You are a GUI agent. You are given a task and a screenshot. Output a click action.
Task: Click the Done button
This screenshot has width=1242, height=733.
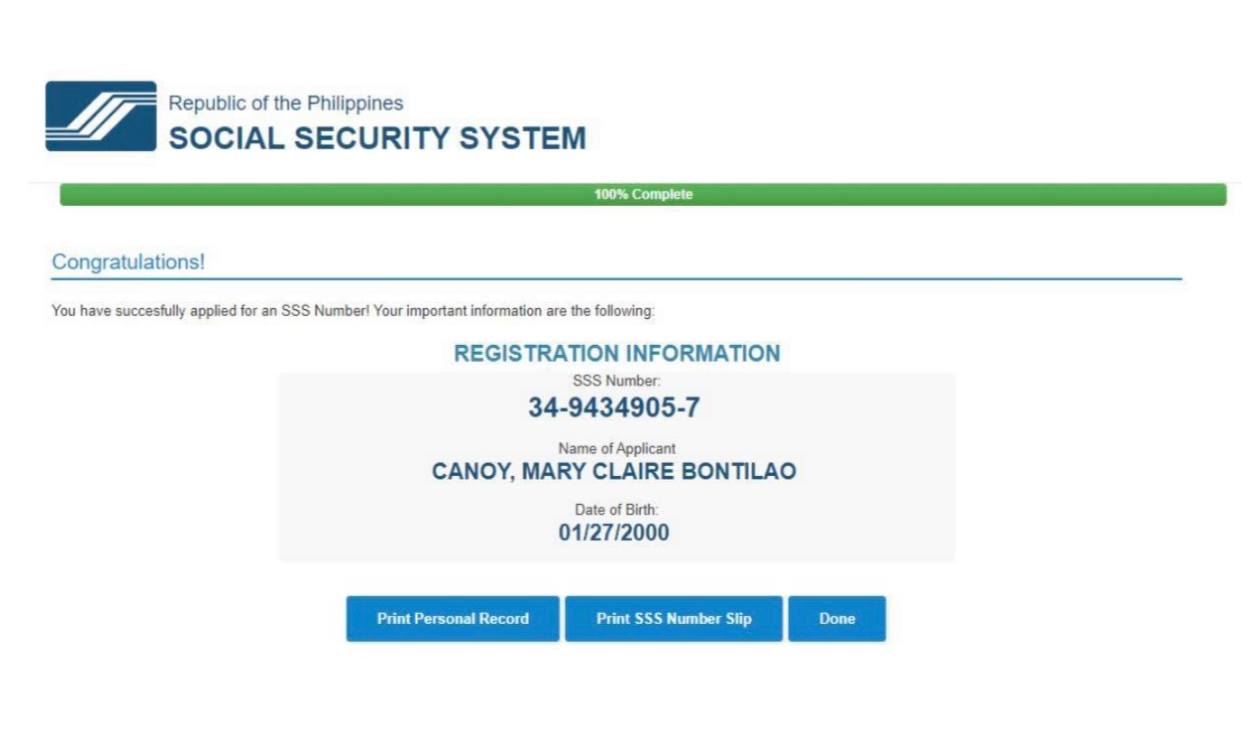(837, 619)
